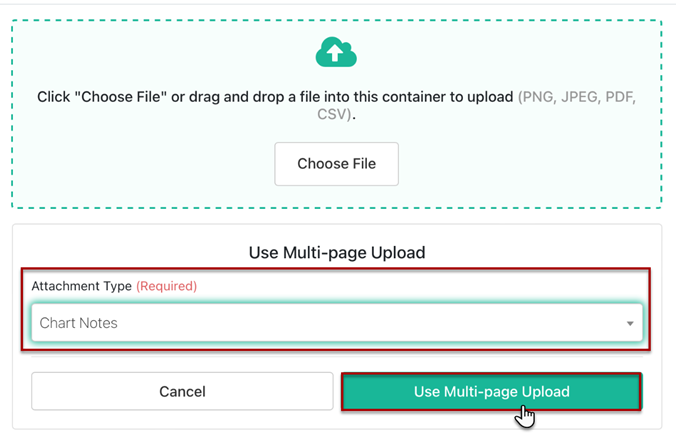Click the green cloud upload icon
Screen dimensions: 676x438
(x=336, y=52)
